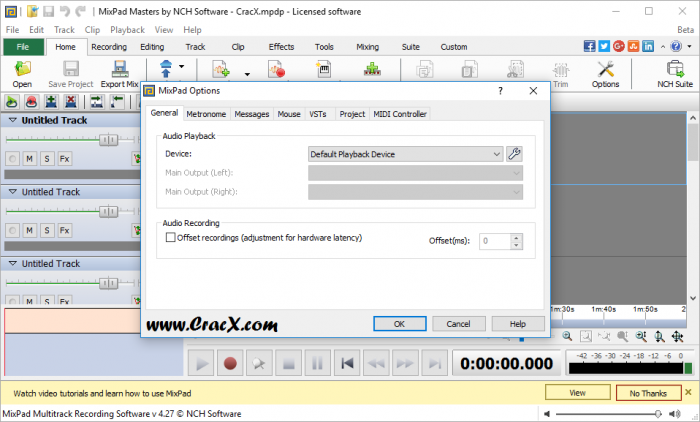700x422 pixels.
Task: Toggle Fx on the first Untitled Track
Action: tap(64, 159)
